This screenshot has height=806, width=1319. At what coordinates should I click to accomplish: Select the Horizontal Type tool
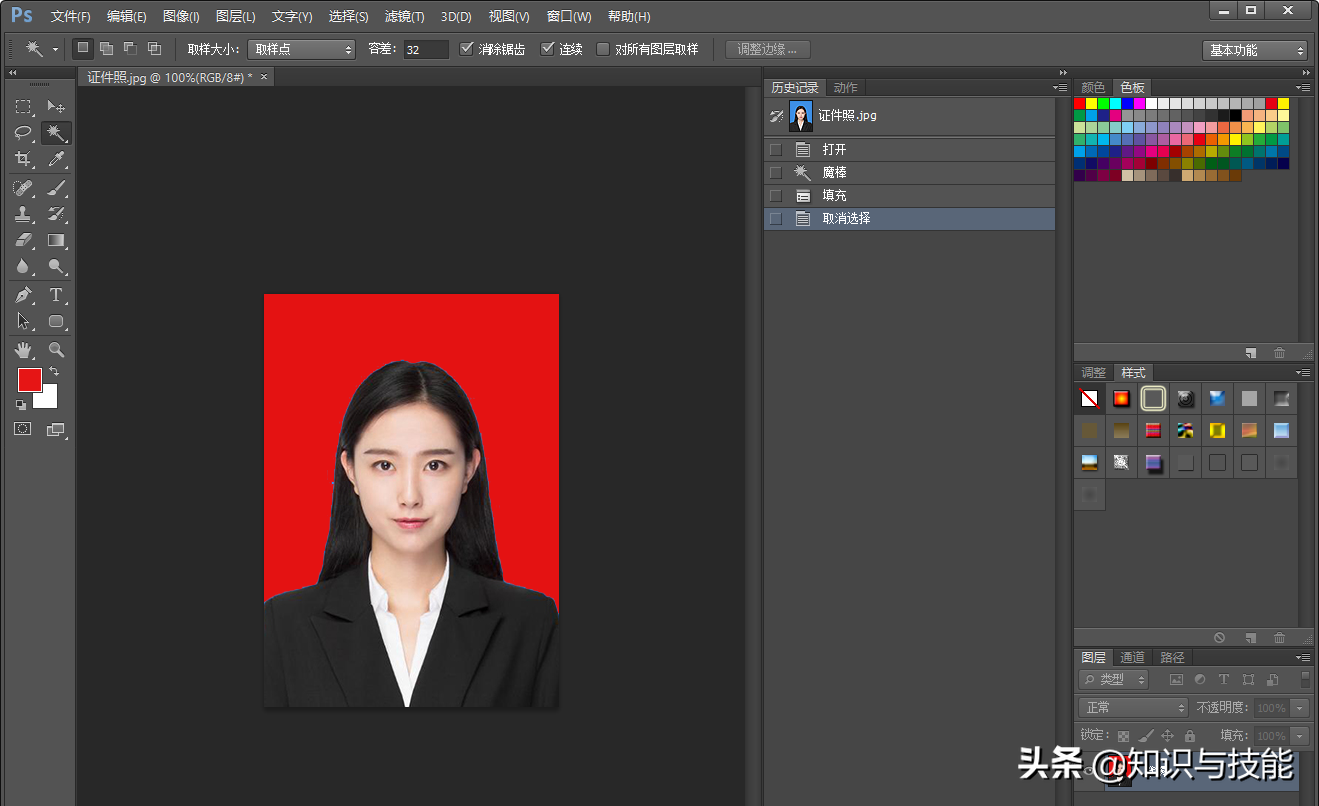pos(56,295)
